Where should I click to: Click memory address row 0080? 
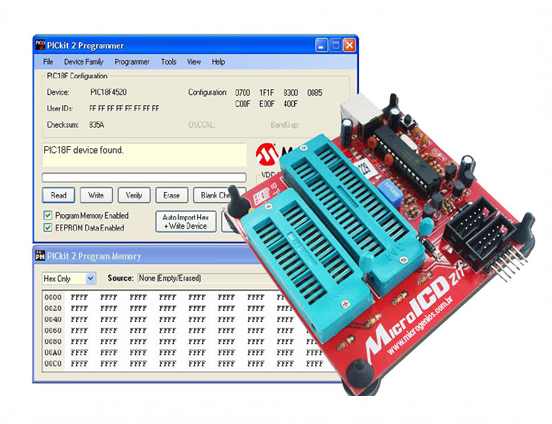point(53,342)
